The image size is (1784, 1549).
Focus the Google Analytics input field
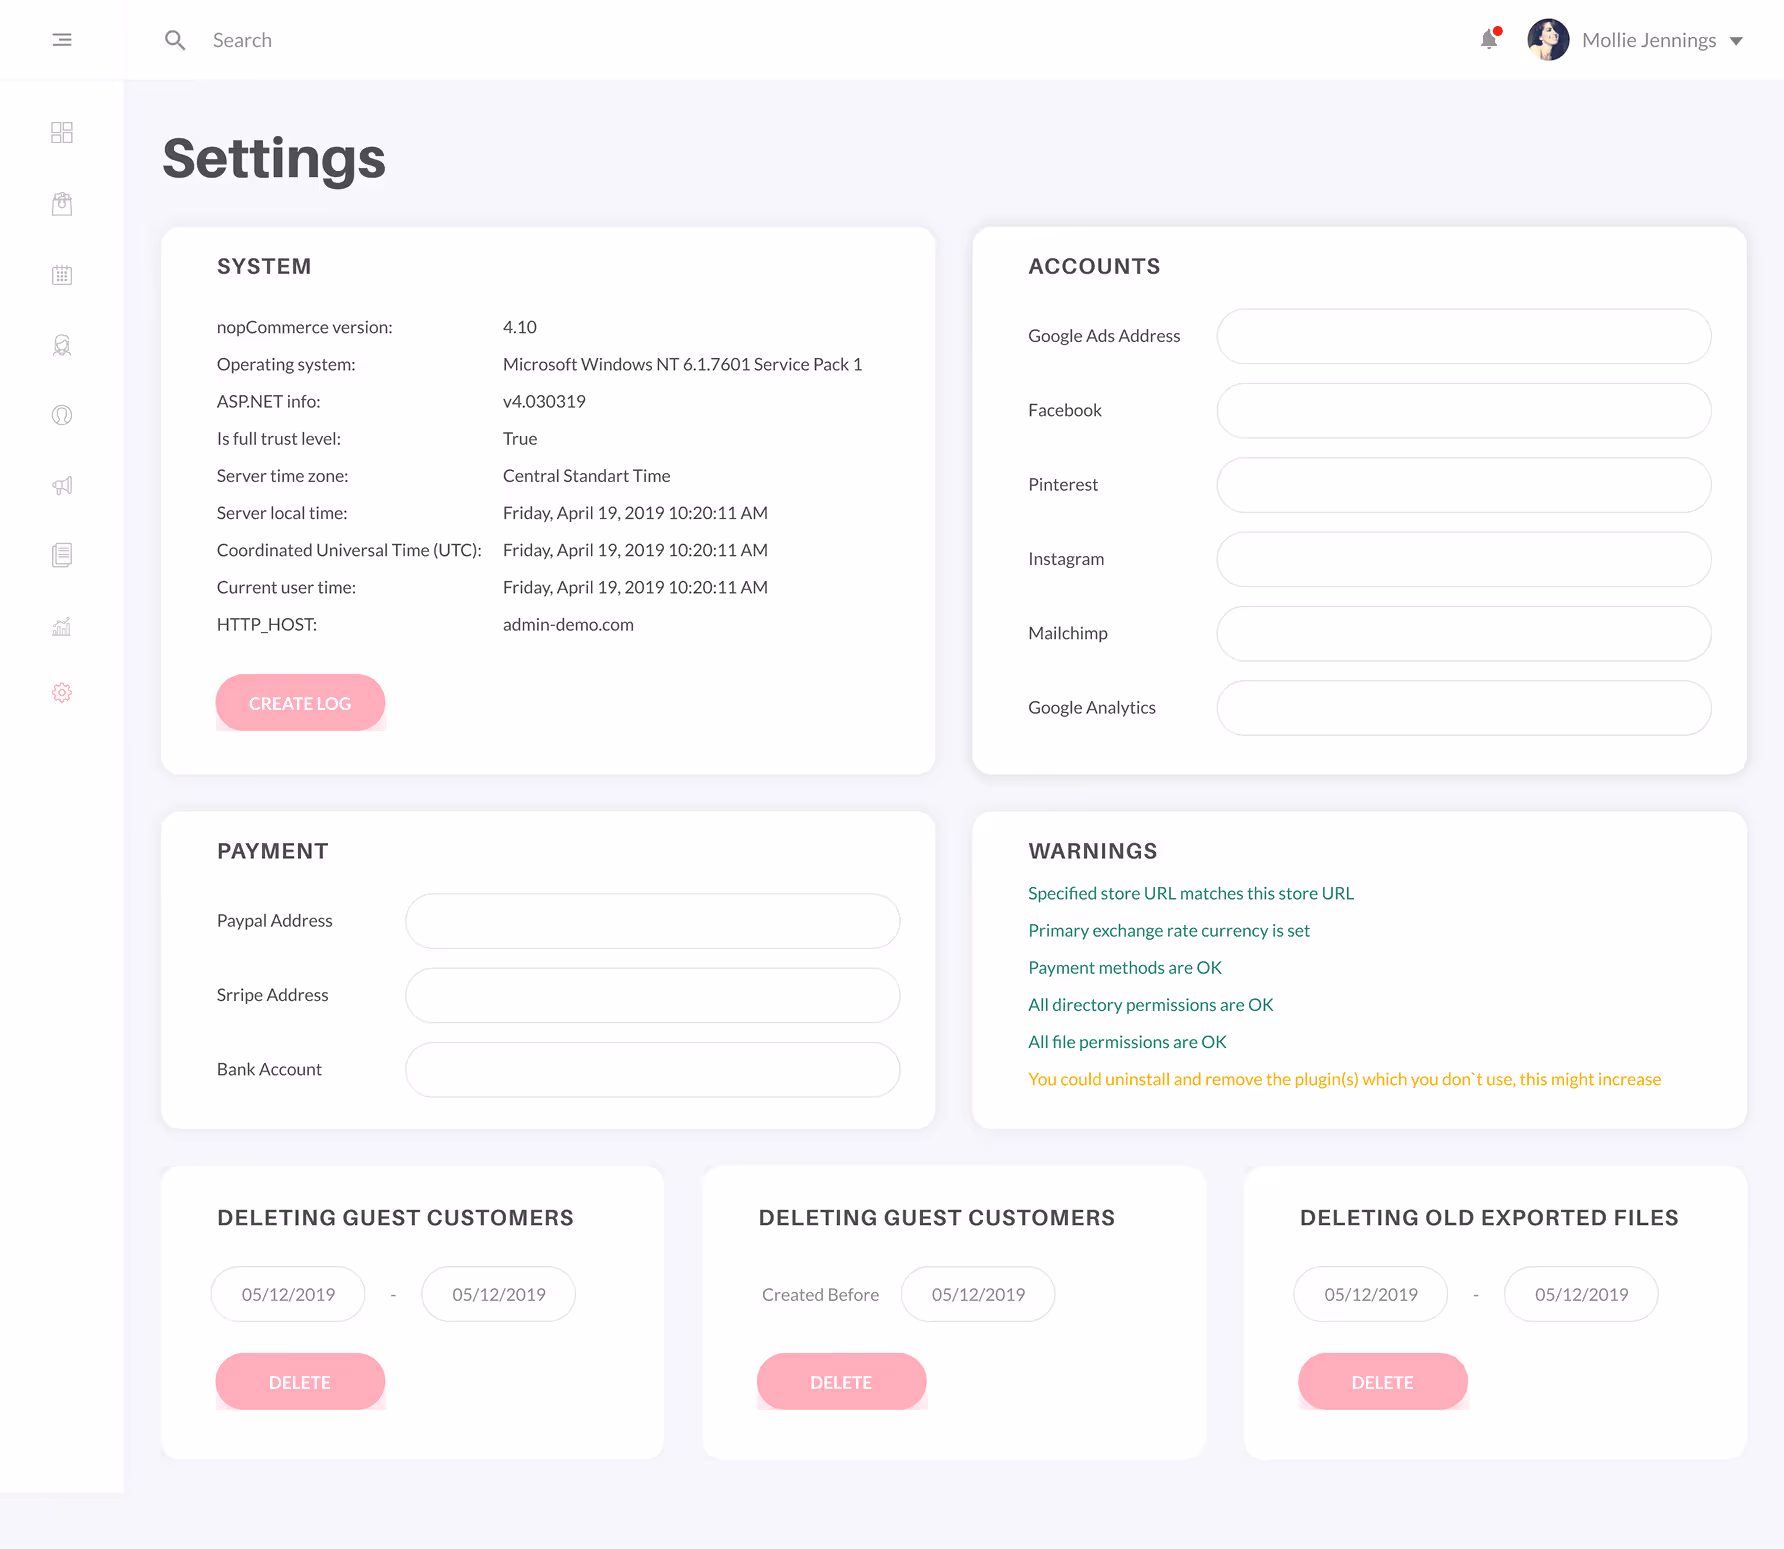pyautogui.click(x=1463, y=708)
